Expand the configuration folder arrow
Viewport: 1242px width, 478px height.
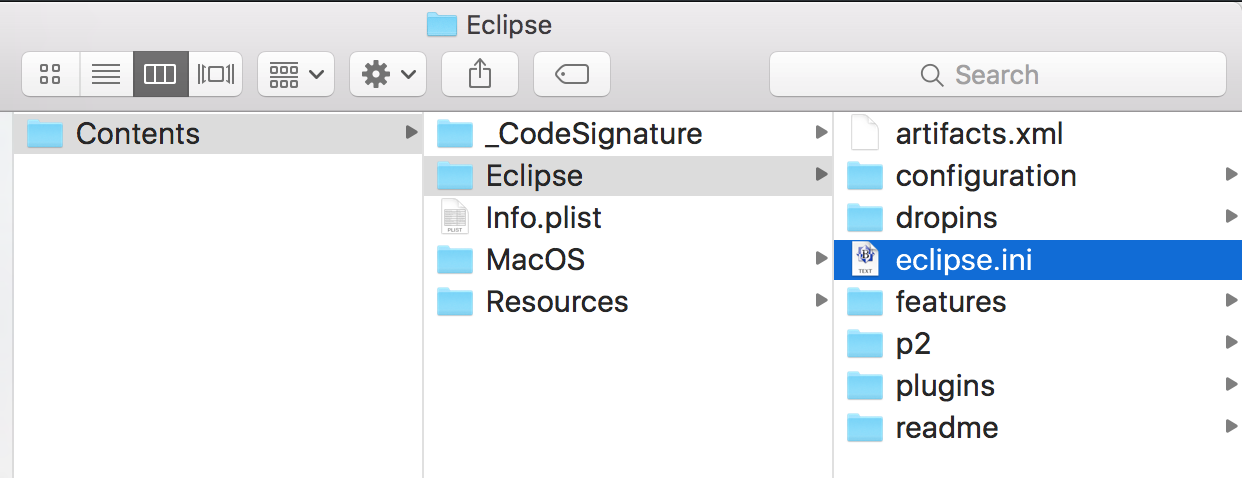click(1231, 176)
